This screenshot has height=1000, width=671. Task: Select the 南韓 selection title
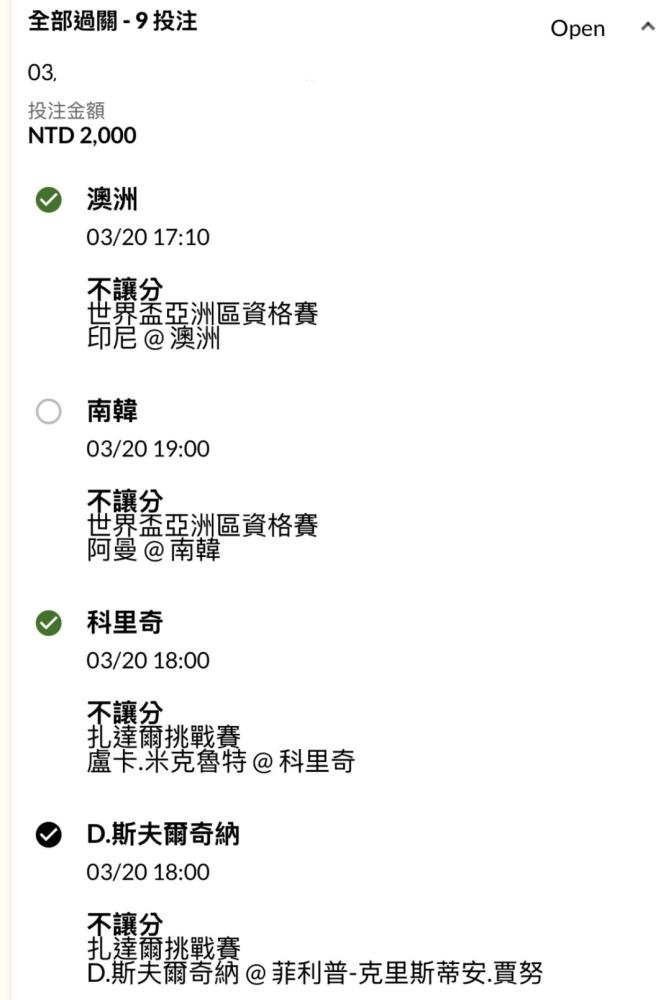pos(112,411)
